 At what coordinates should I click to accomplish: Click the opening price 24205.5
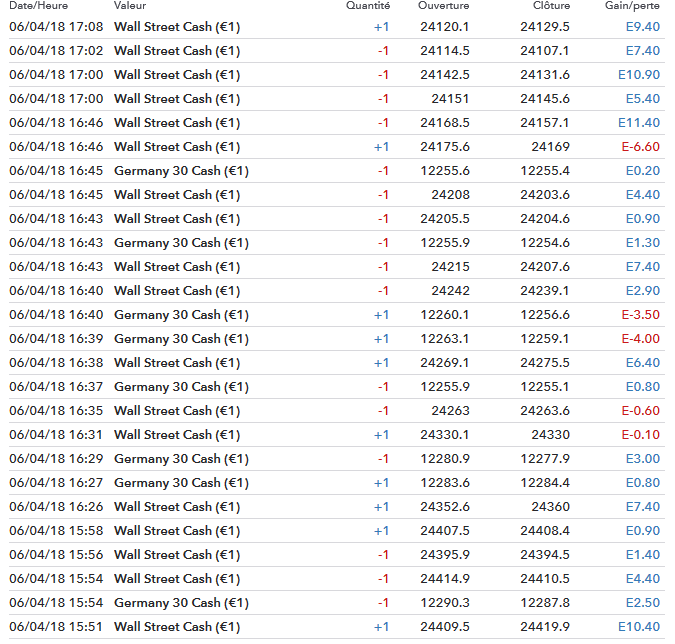445,219
